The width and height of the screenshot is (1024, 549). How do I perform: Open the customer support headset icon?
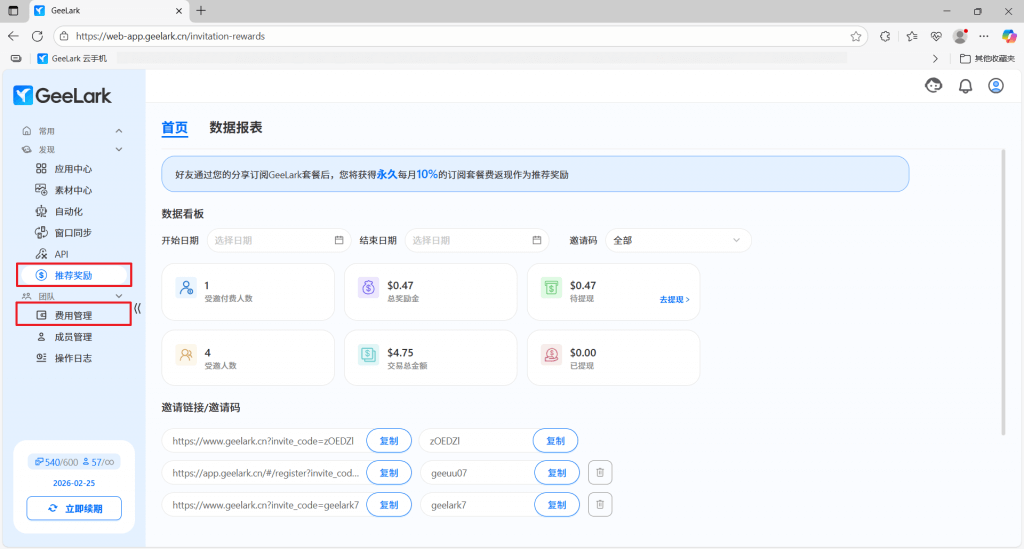click(x=934, y=86)
